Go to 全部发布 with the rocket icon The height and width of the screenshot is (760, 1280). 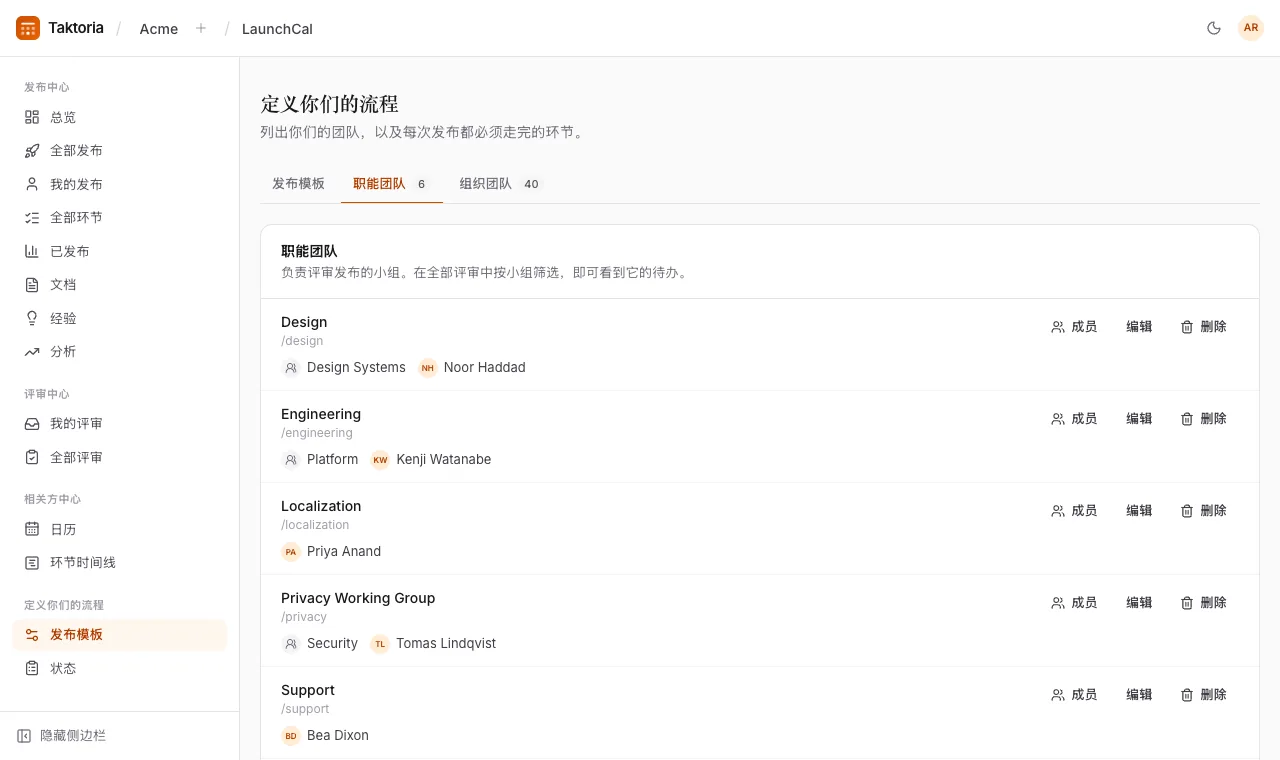[x=120, y=151]
